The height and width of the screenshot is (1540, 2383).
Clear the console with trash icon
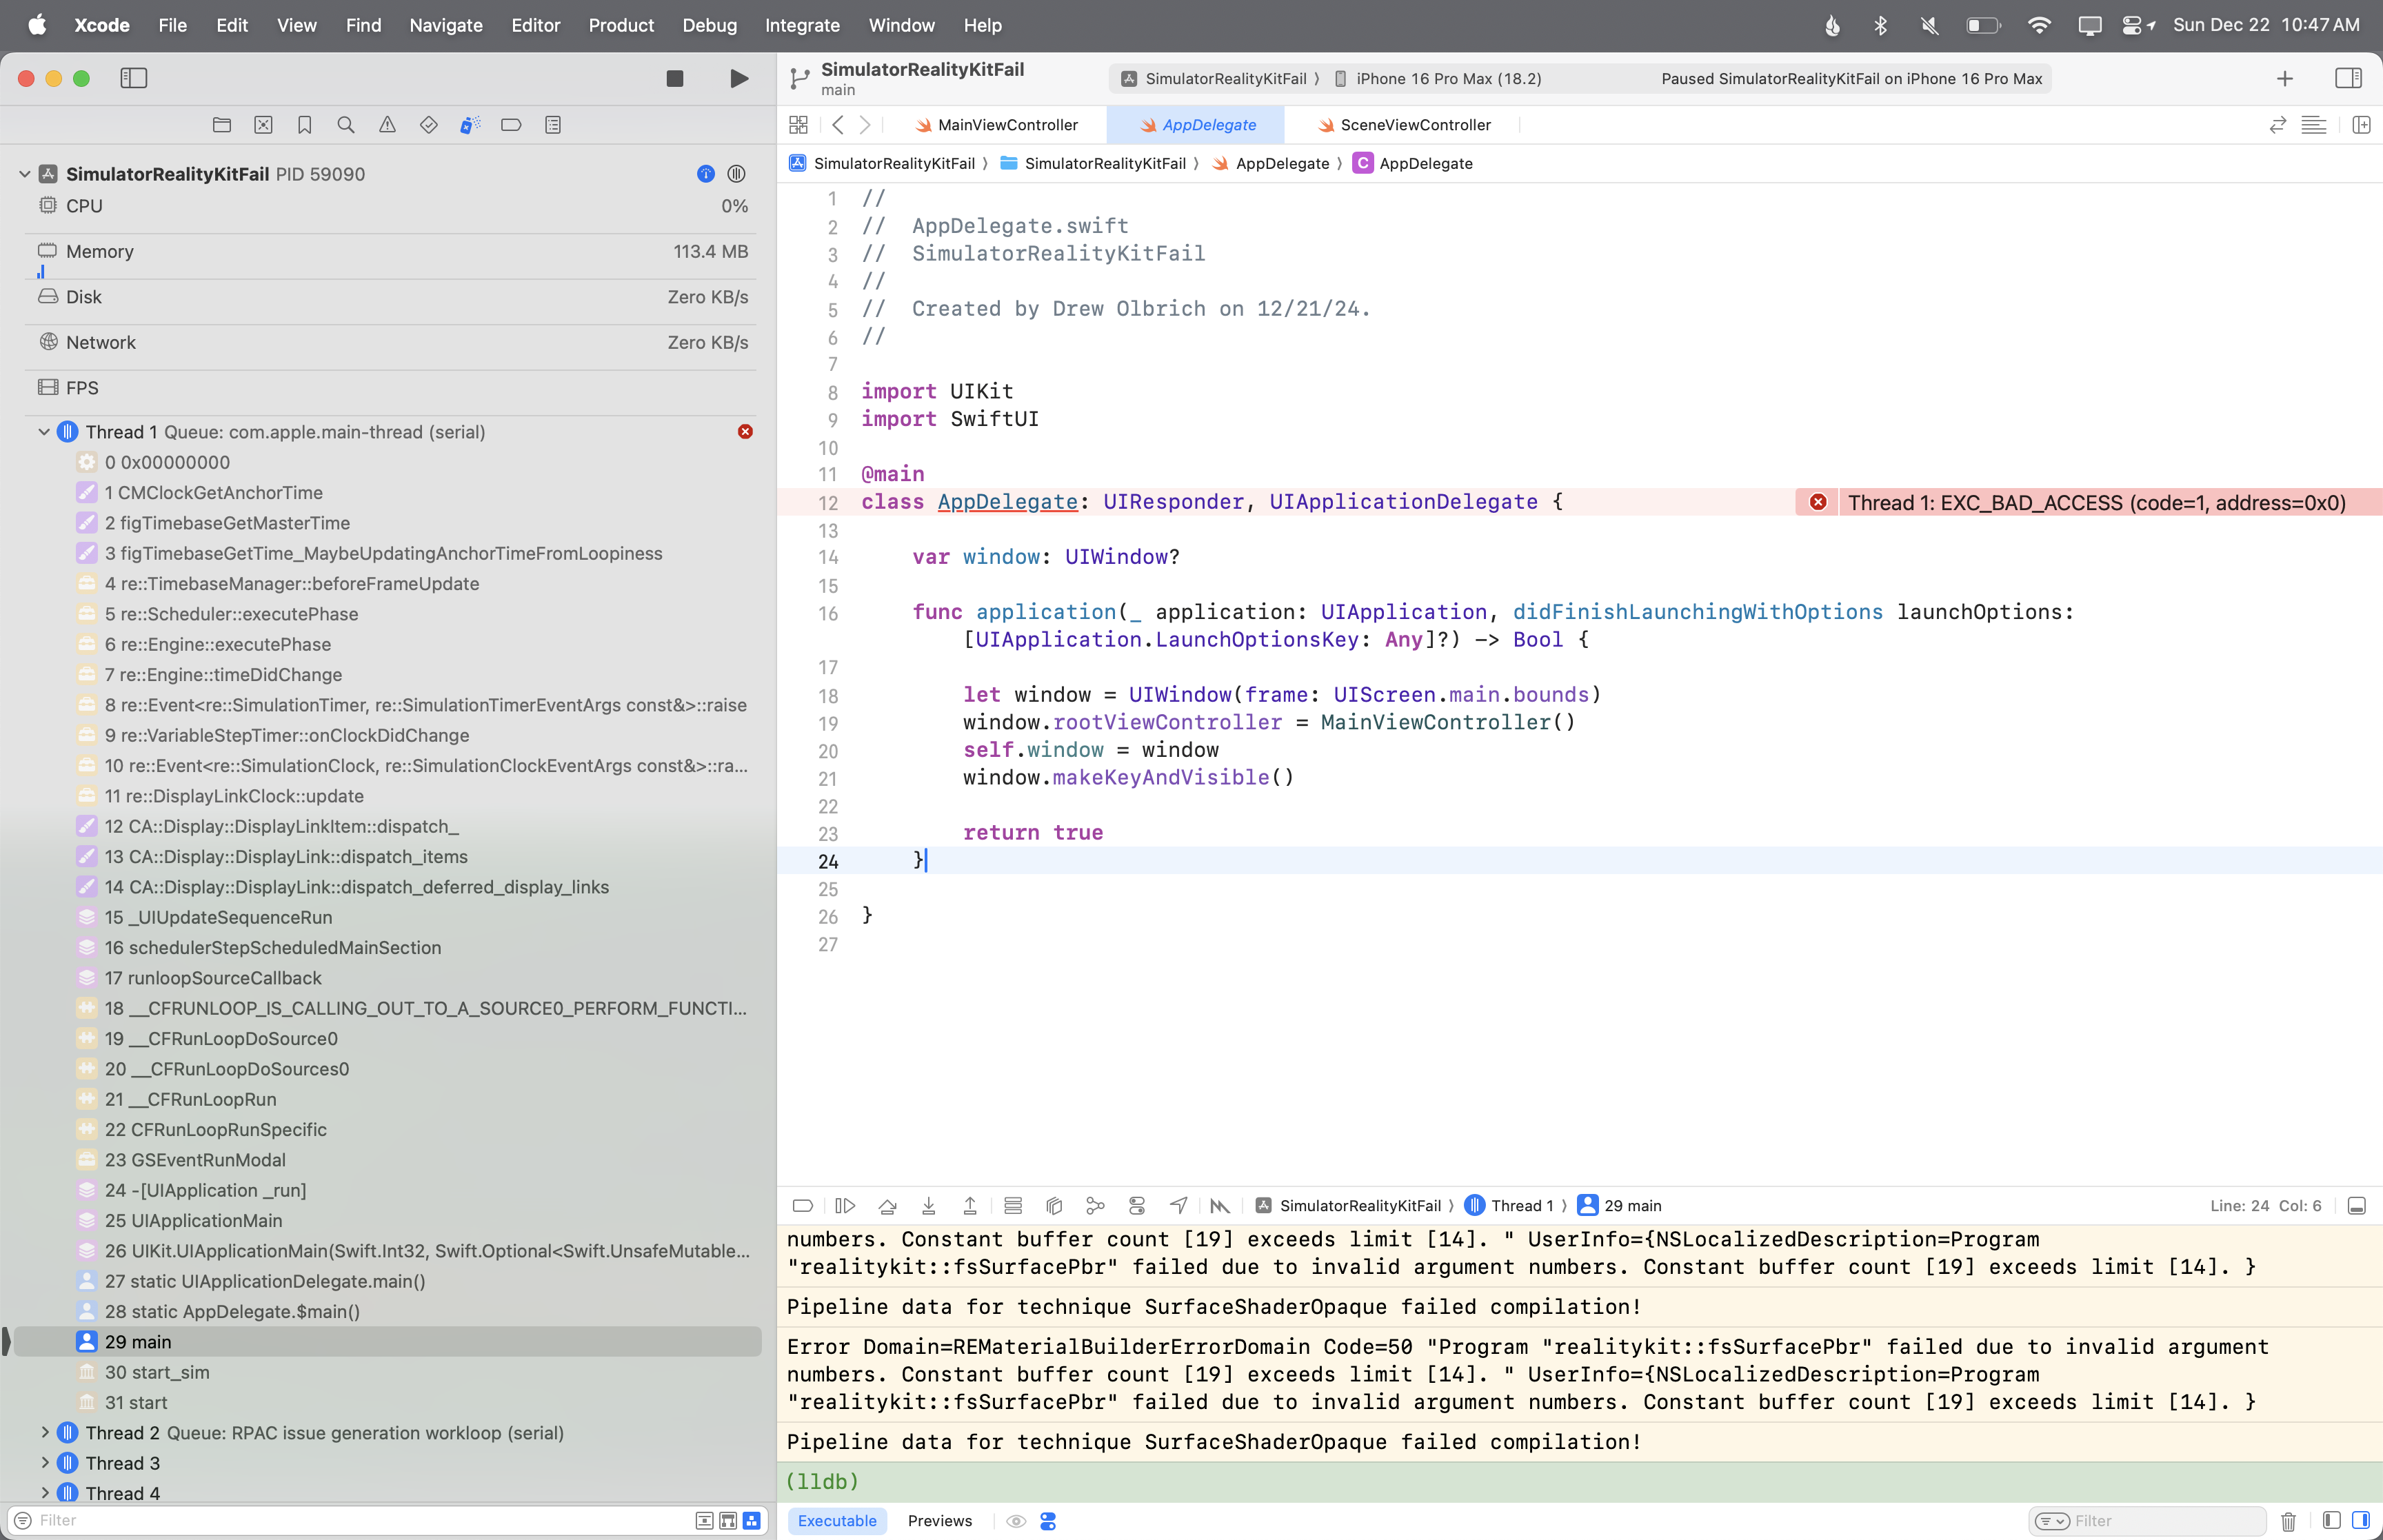pyautogui.click(x=2288, y=1521)
